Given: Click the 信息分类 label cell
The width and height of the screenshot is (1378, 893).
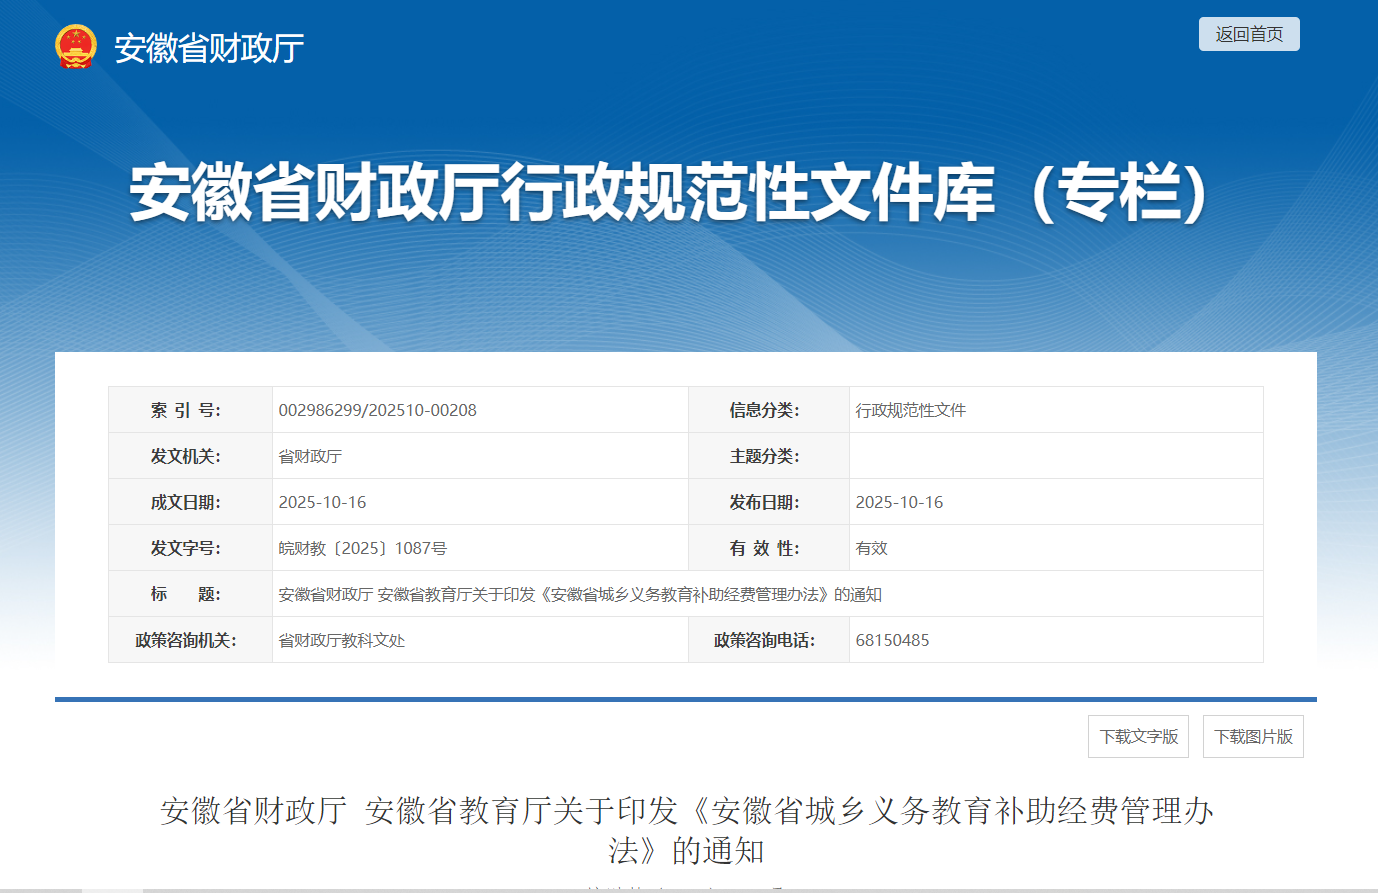Looking at the screenshot, I should pos(768,410).
